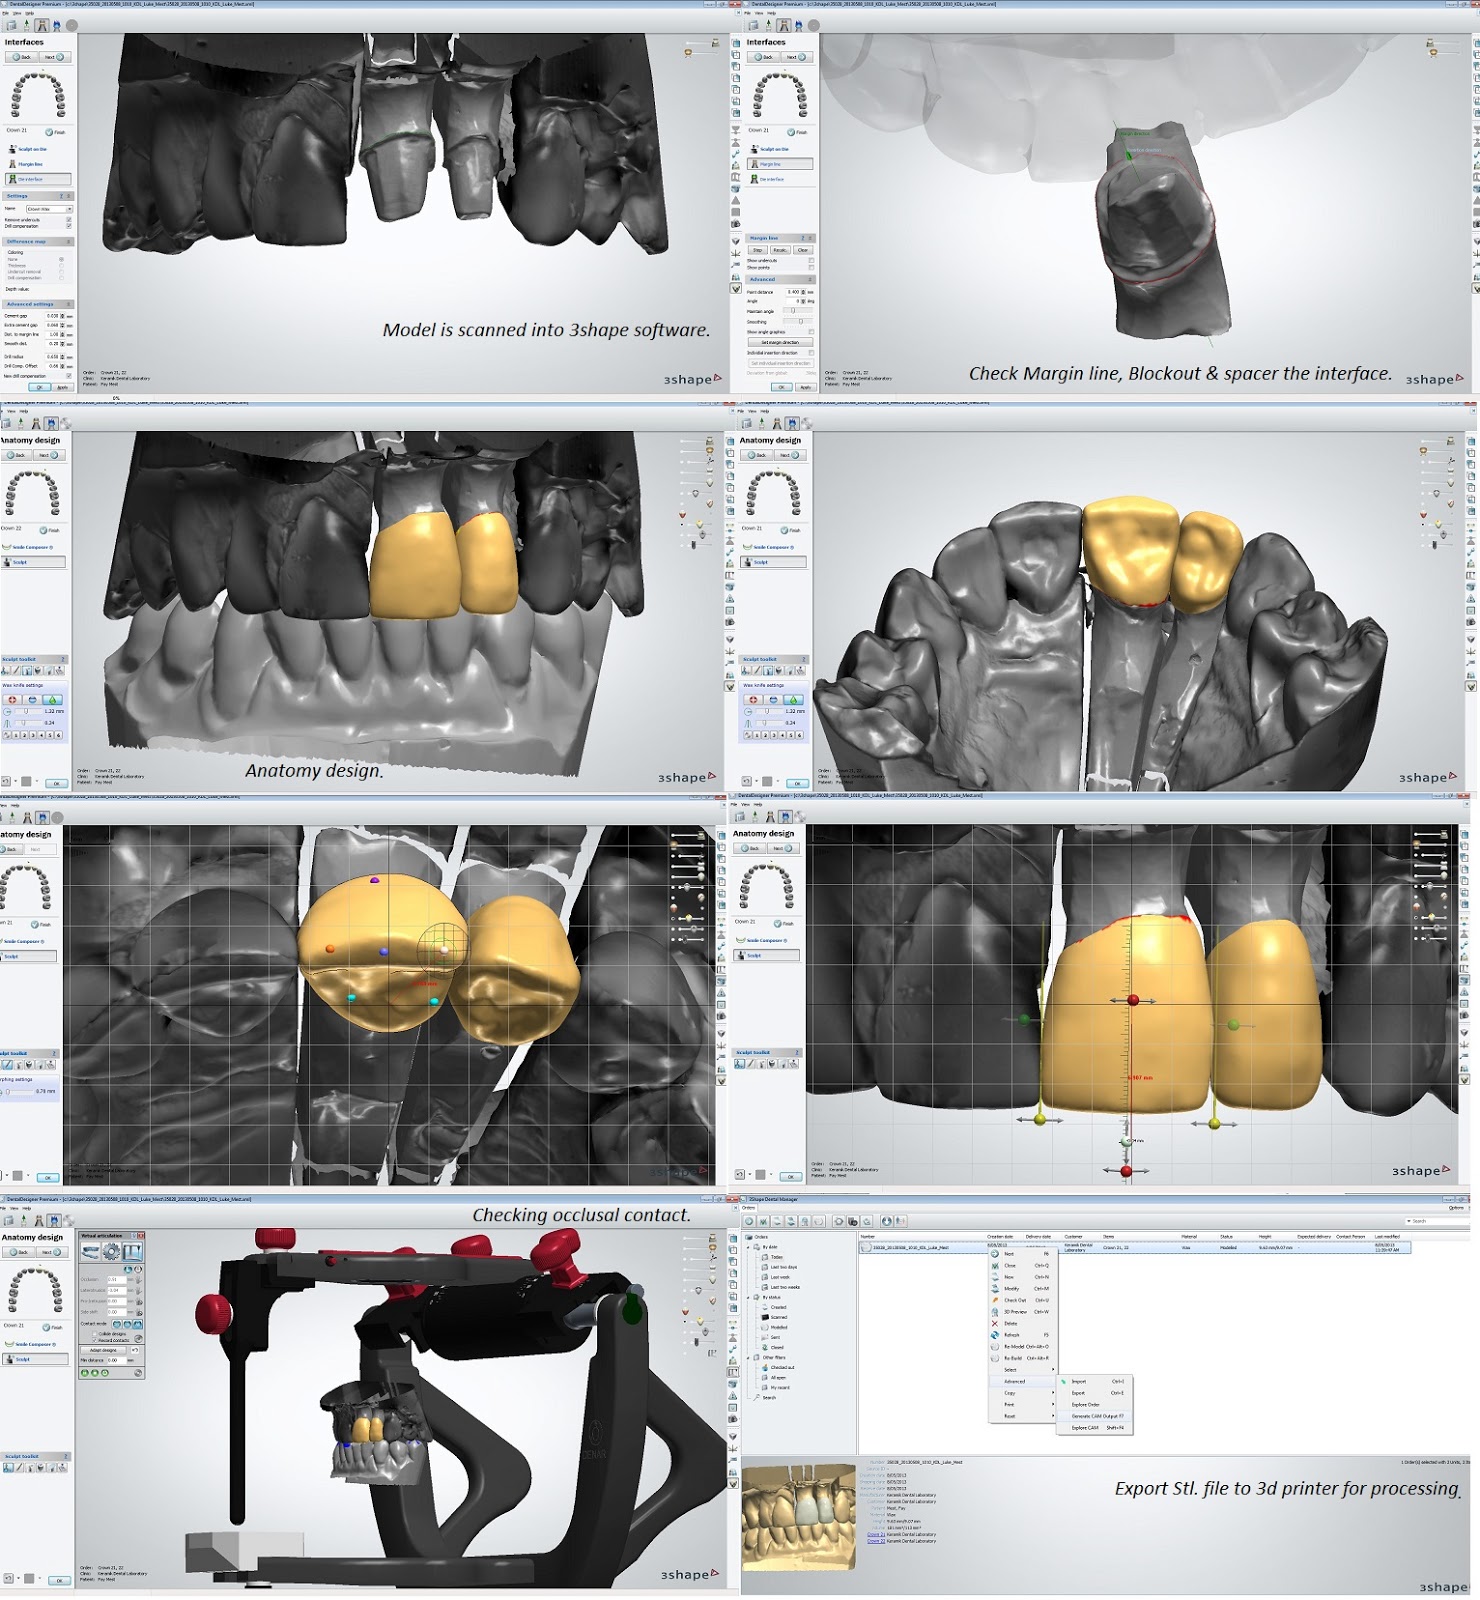The height and width of the screenshot is (1600, 1480).
Task: Click the Search box in Dental Manager
Action: click(1437, 1221)
